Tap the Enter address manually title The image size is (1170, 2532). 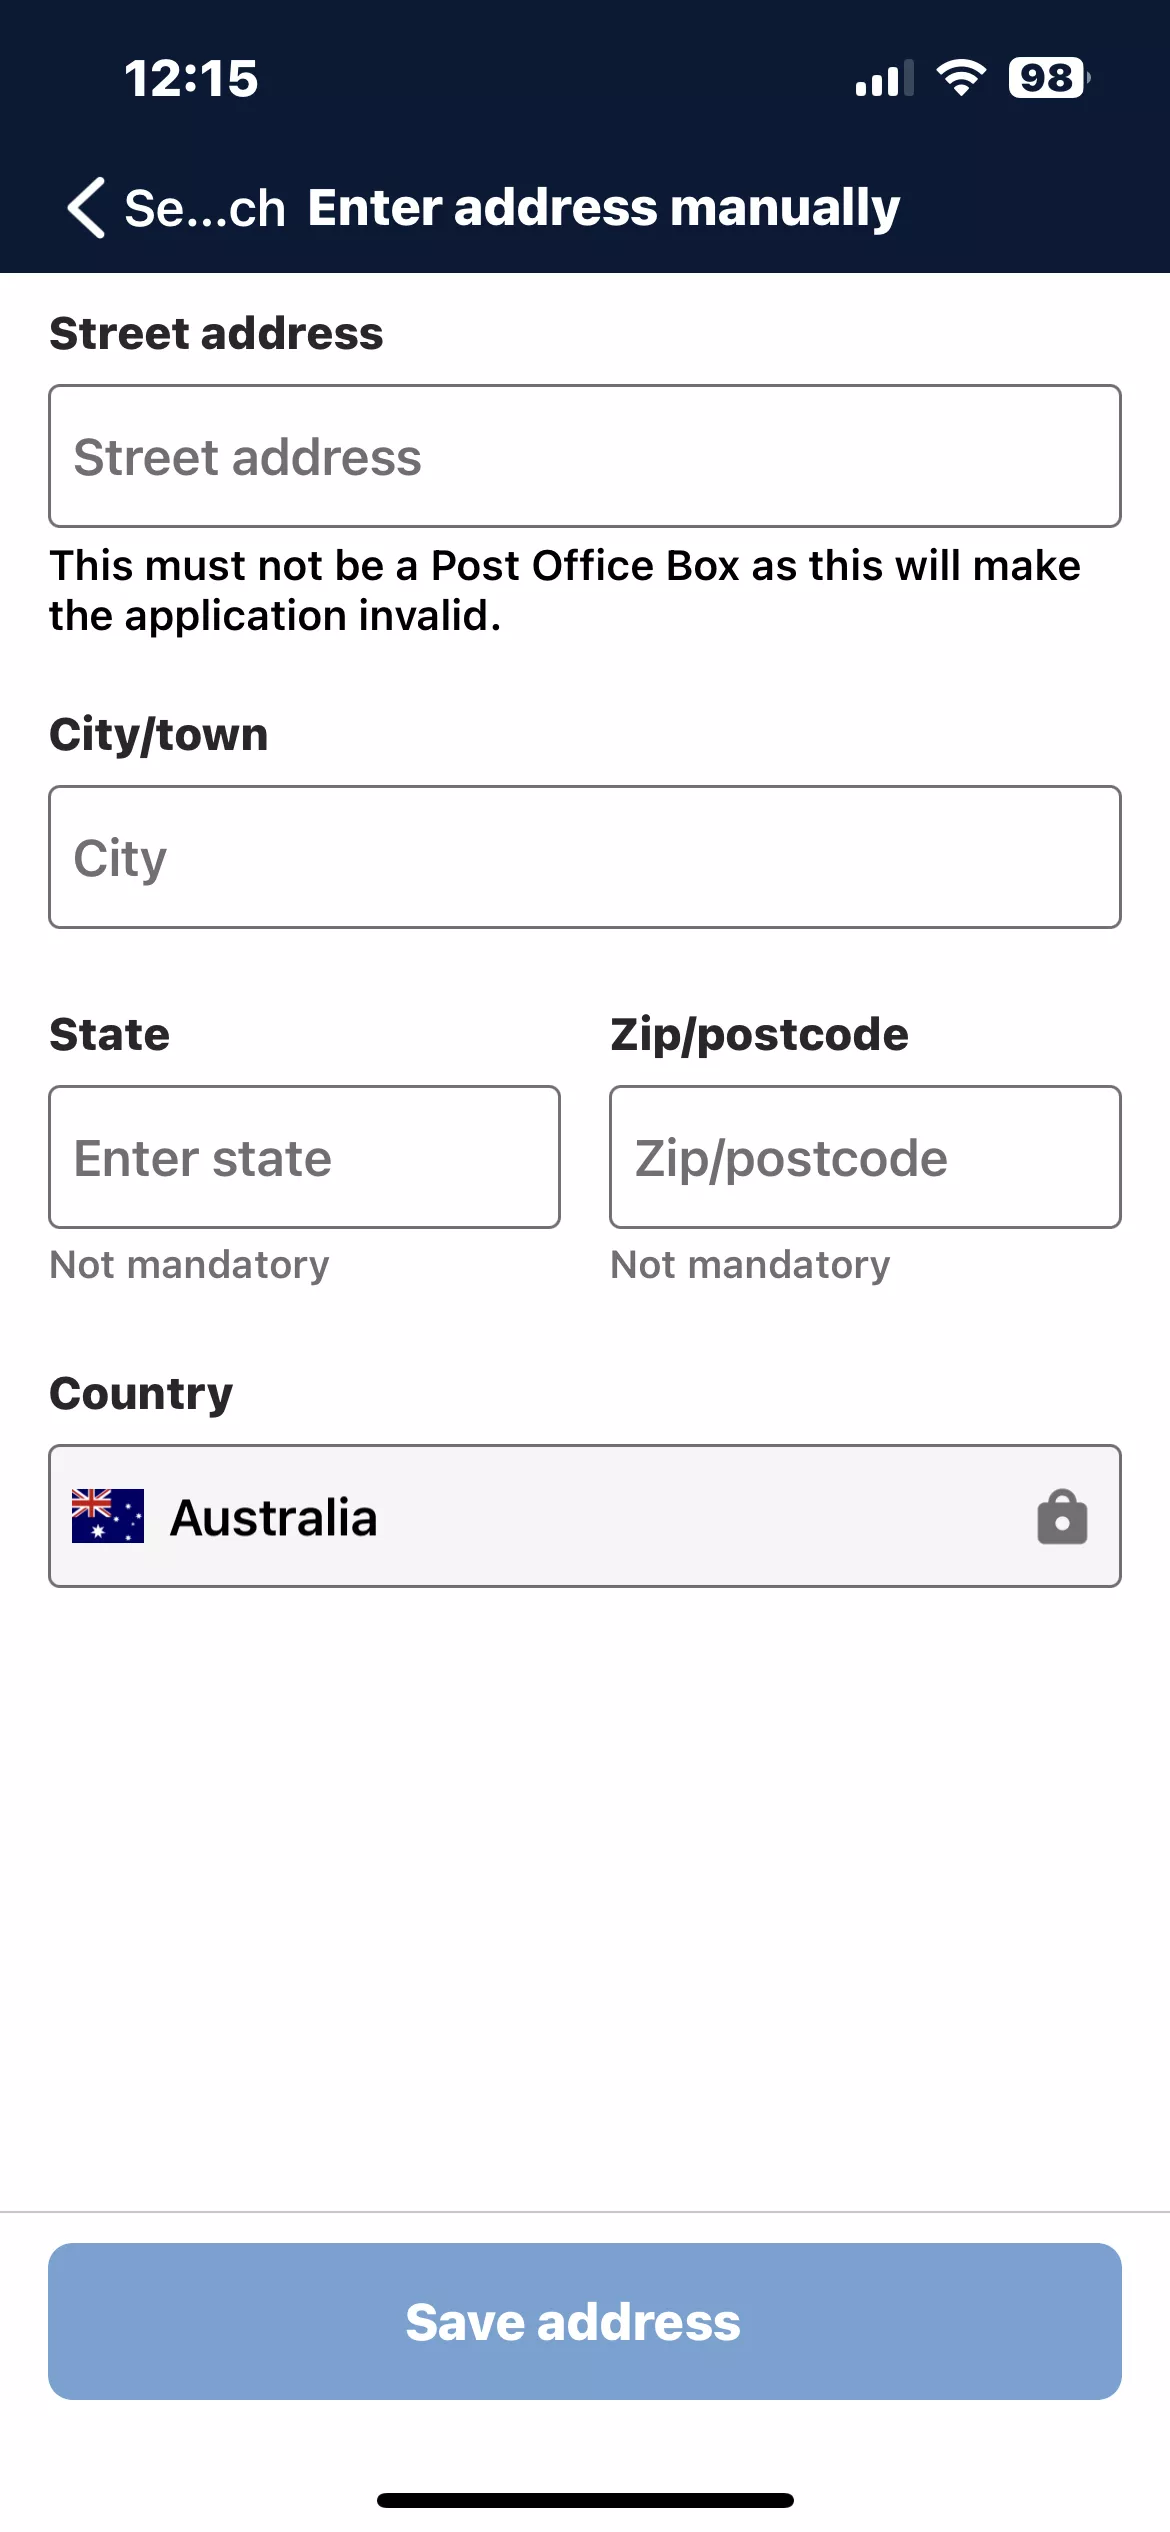tap(604, 208)
